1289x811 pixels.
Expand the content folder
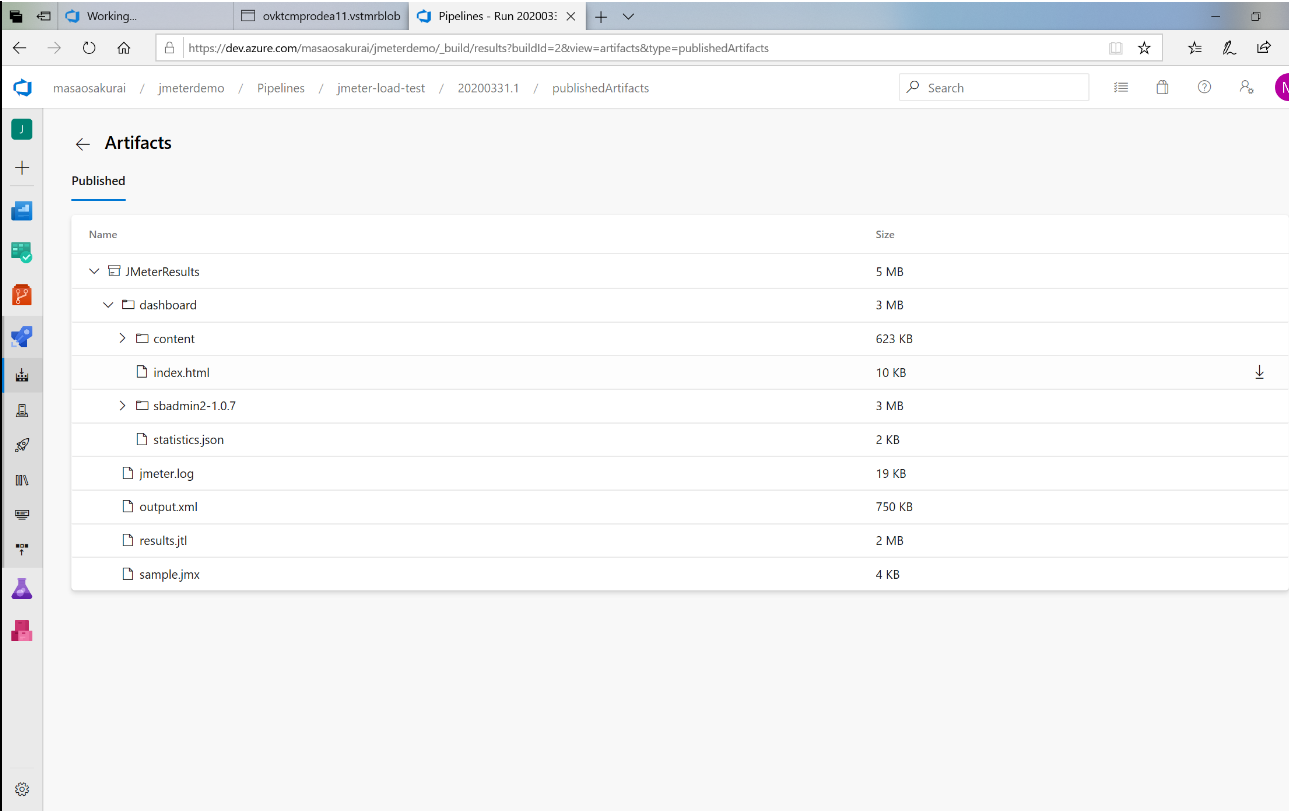point(122,339)
